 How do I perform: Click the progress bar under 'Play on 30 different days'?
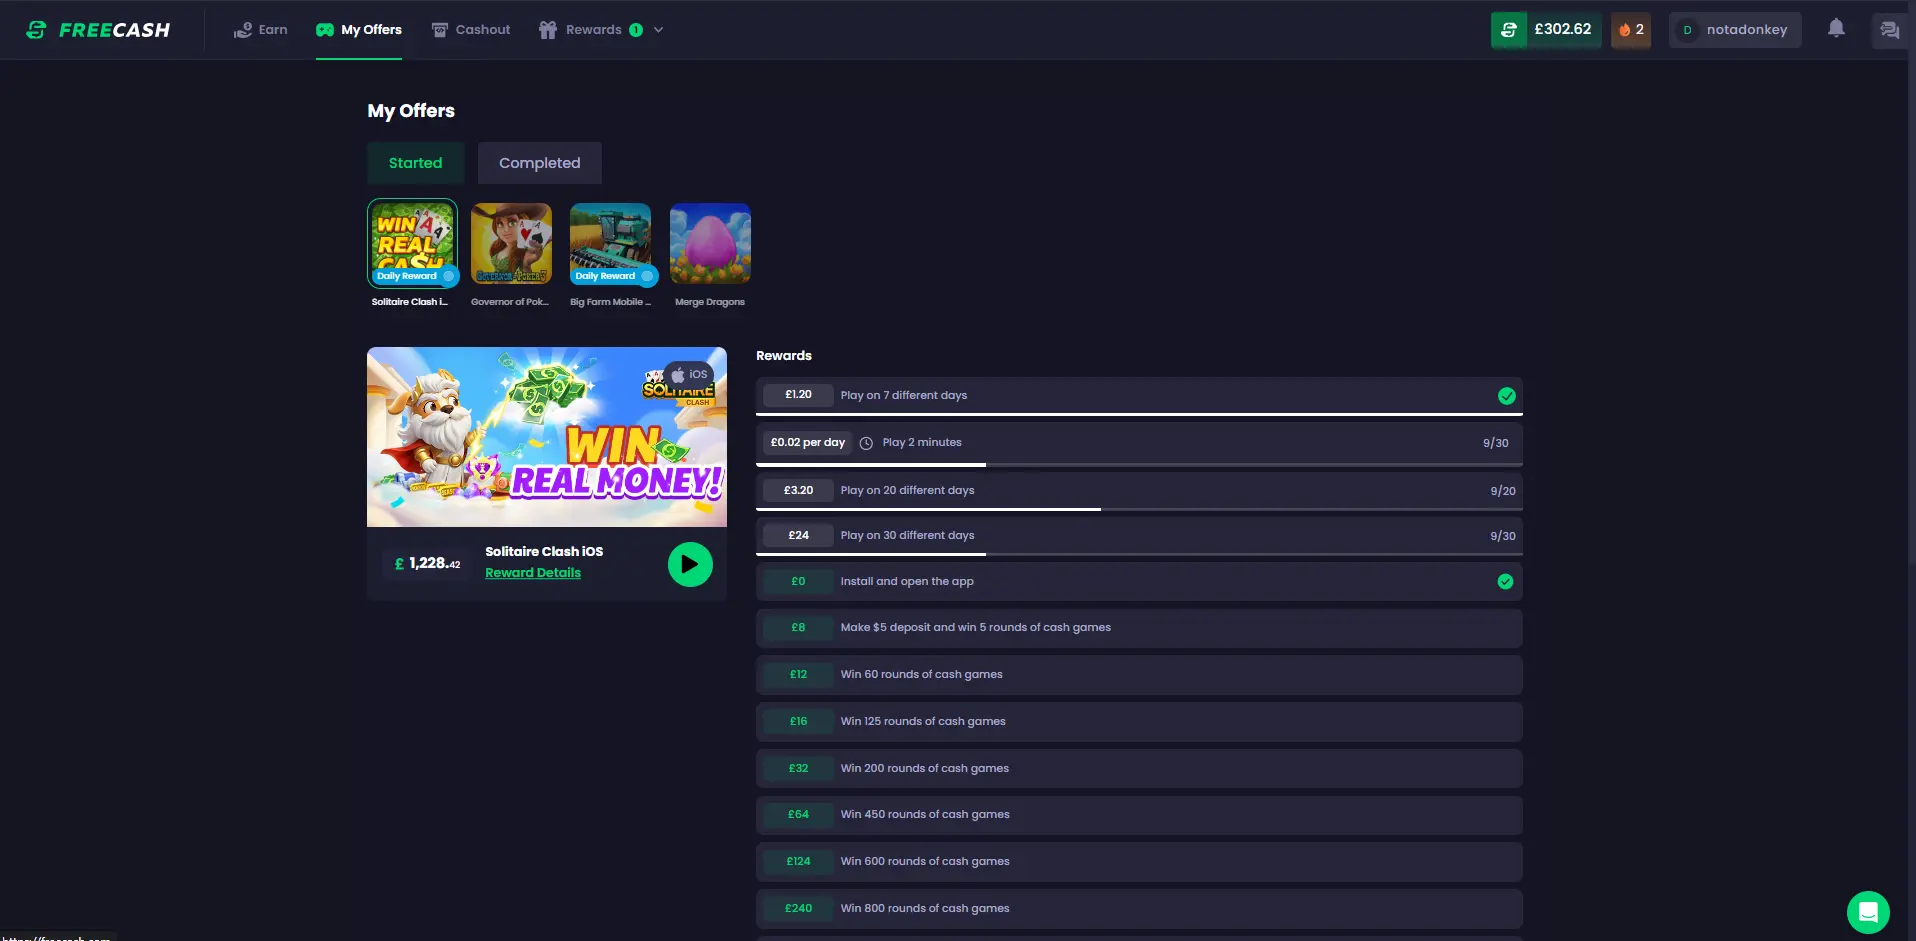tap(1139, 554)
